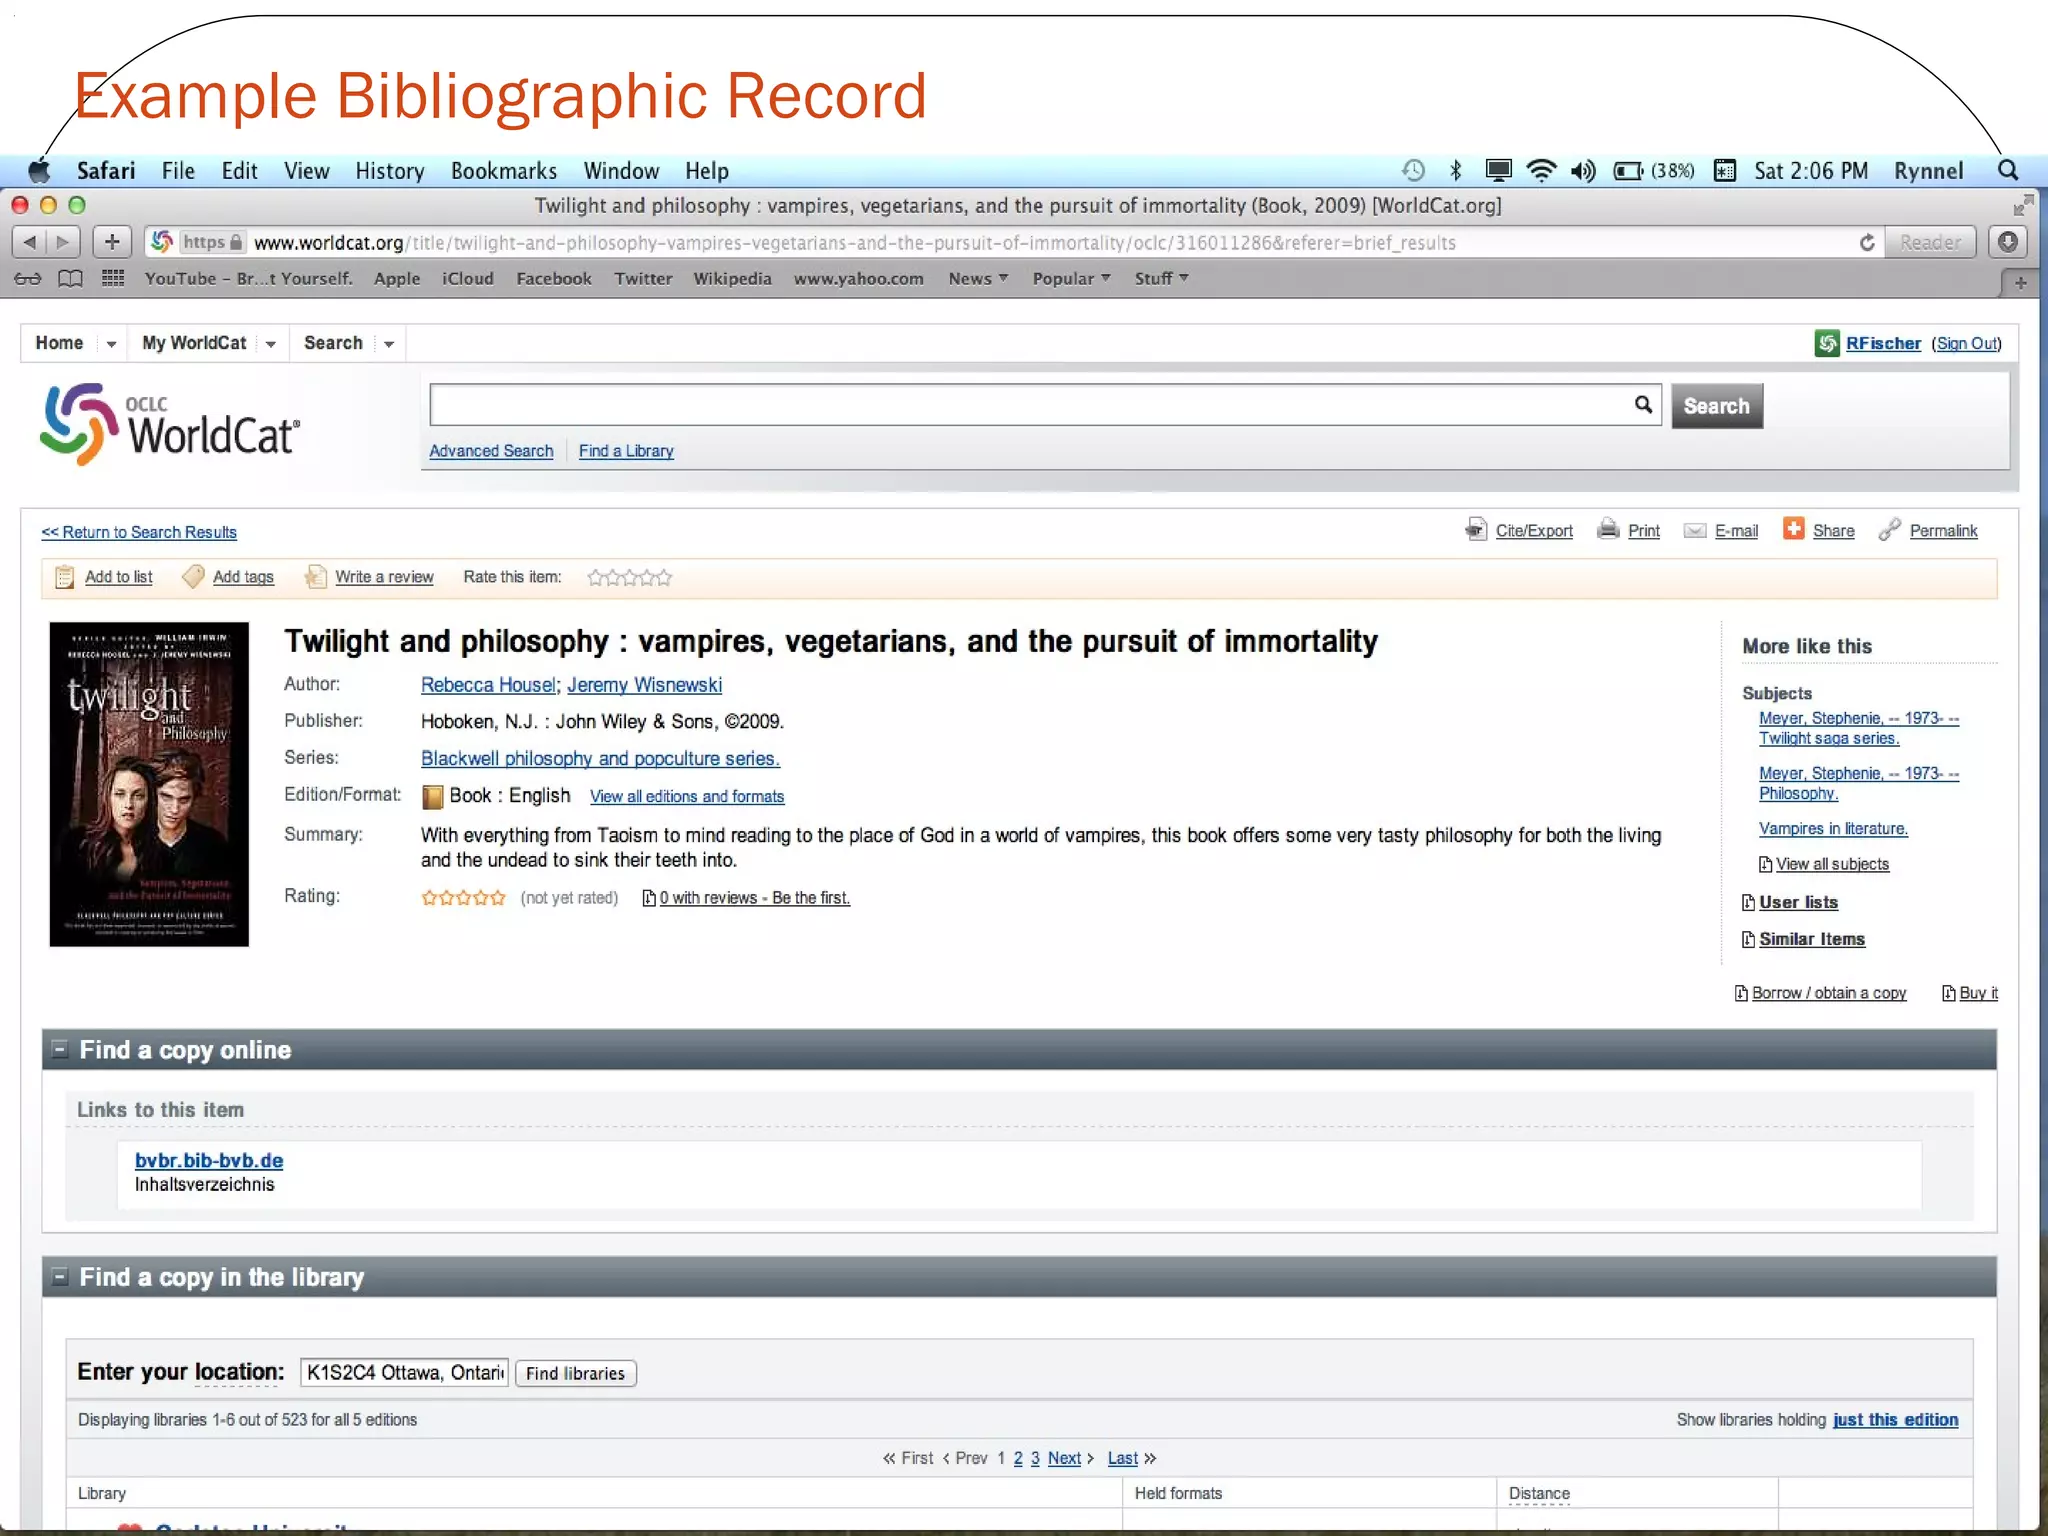Expand the Search nav dropdown arrow
The width and height of the screenshot is (2048, 1536).
tap(389, 344)
